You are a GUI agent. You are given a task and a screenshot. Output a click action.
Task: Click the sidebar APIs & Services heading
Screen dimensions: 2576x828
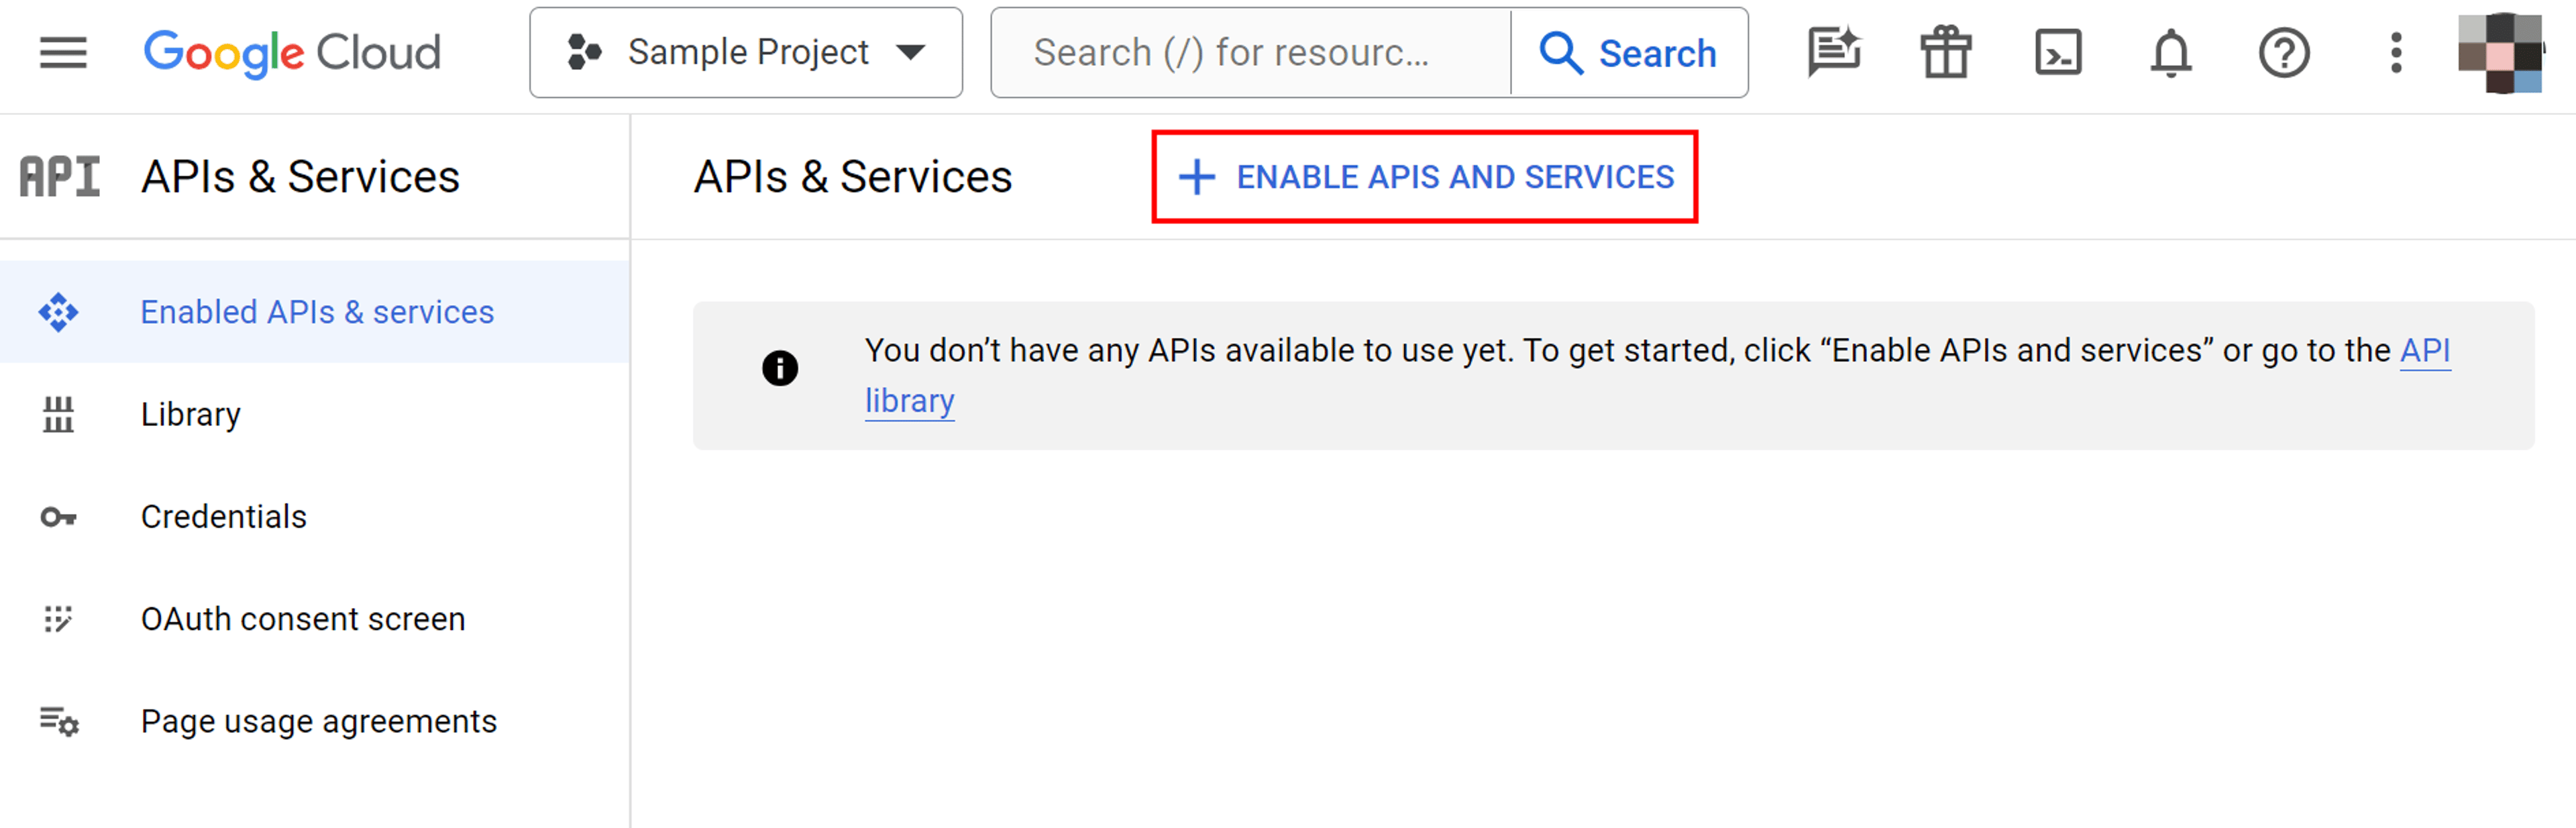click(300, 177)
